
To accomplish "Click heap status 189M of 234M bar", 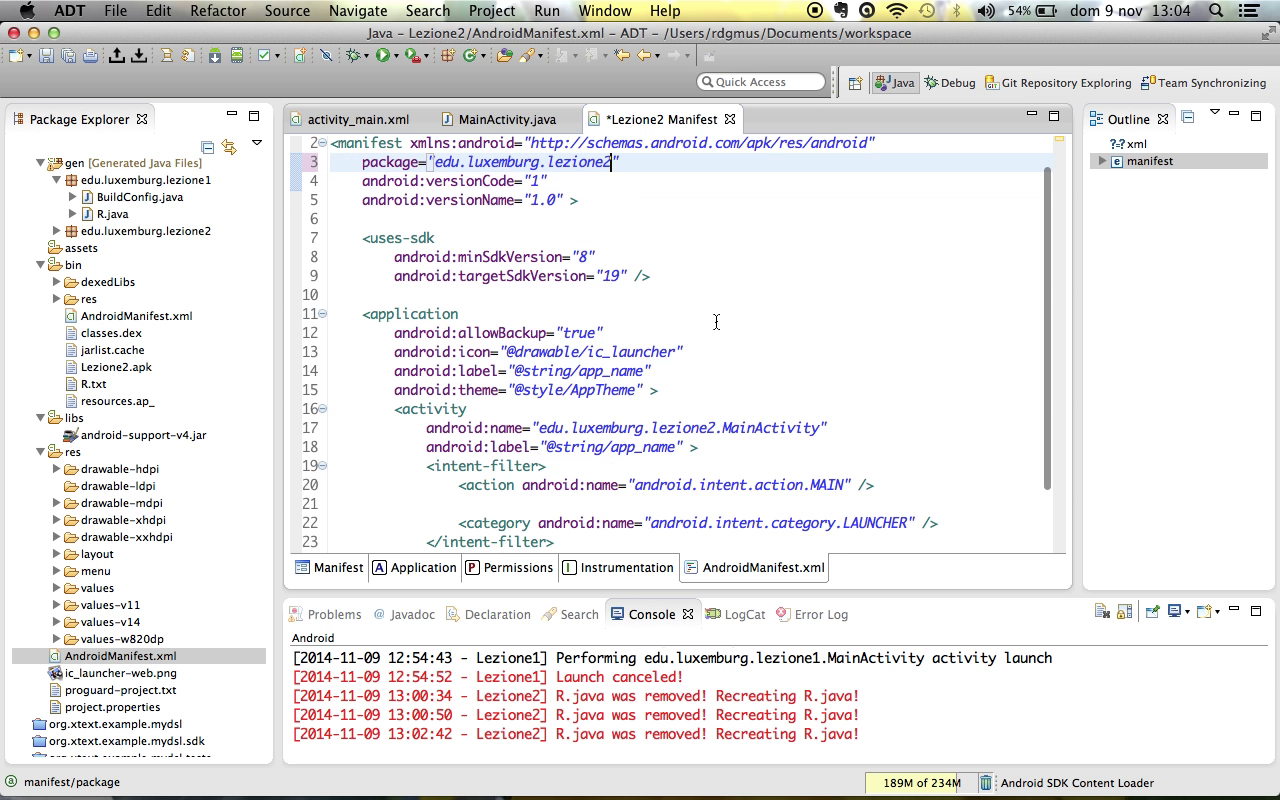I will (x=920, y=783).
